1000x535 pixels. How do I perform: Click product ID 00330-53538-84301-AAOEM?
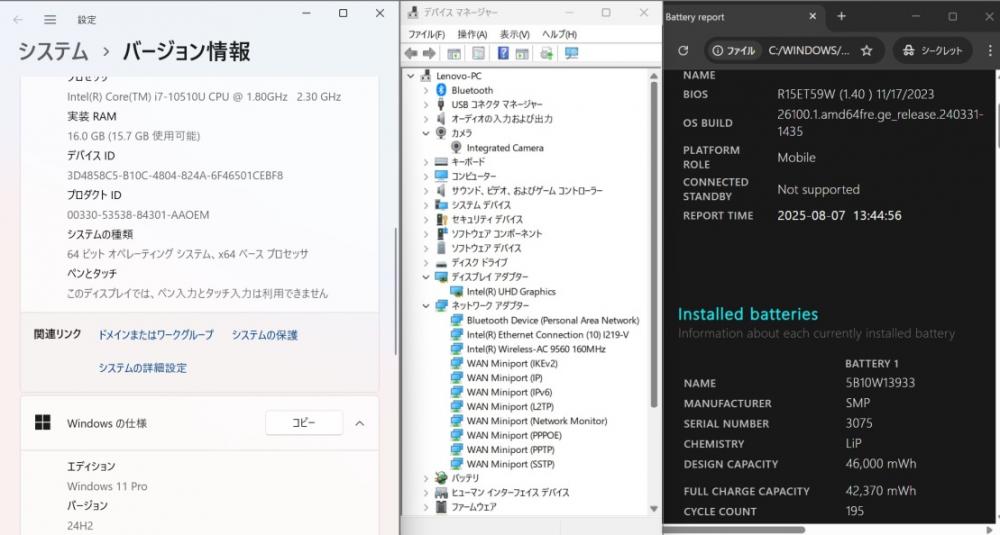pyautogui.click(x=138, y=215)
